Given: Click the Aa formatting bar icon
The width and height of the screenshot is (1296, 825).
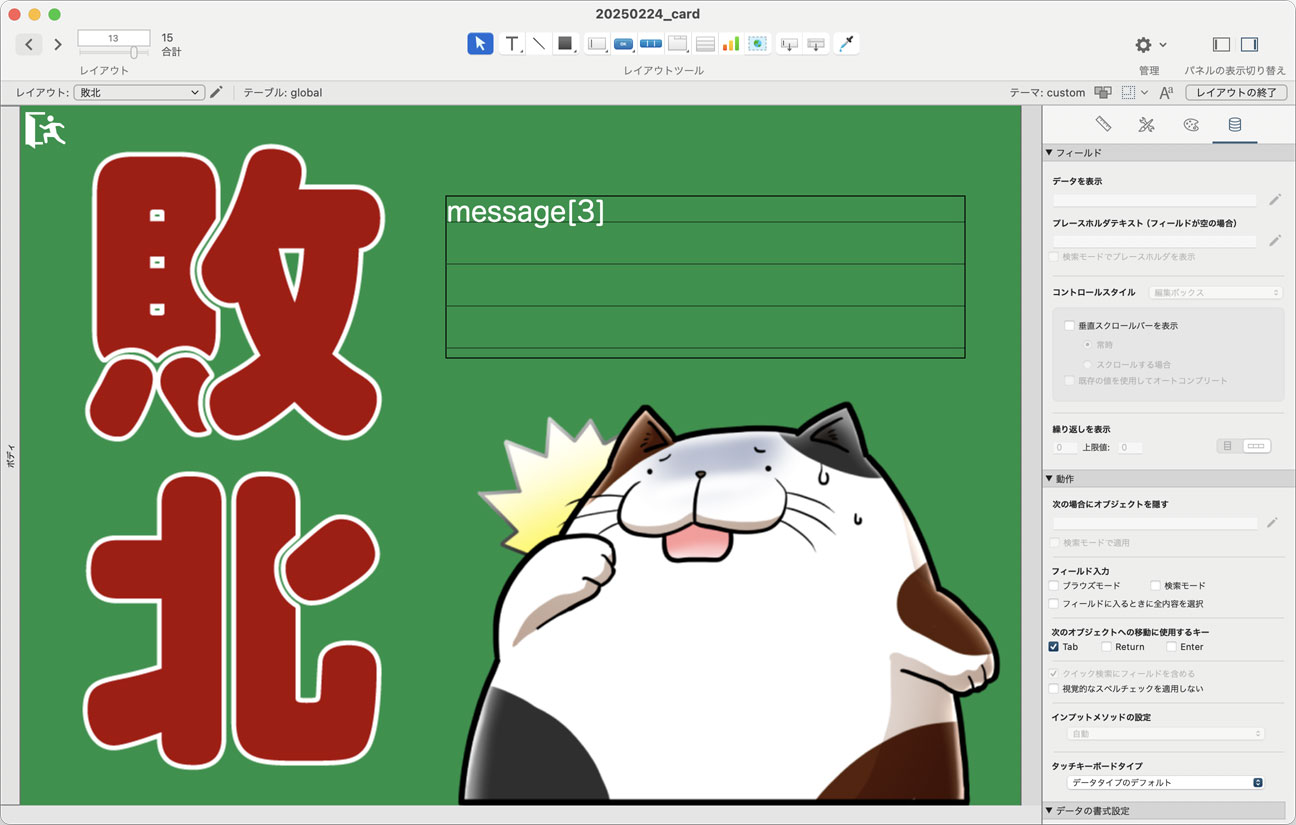Looking at the screenshot, I should tap(1166, 92).
